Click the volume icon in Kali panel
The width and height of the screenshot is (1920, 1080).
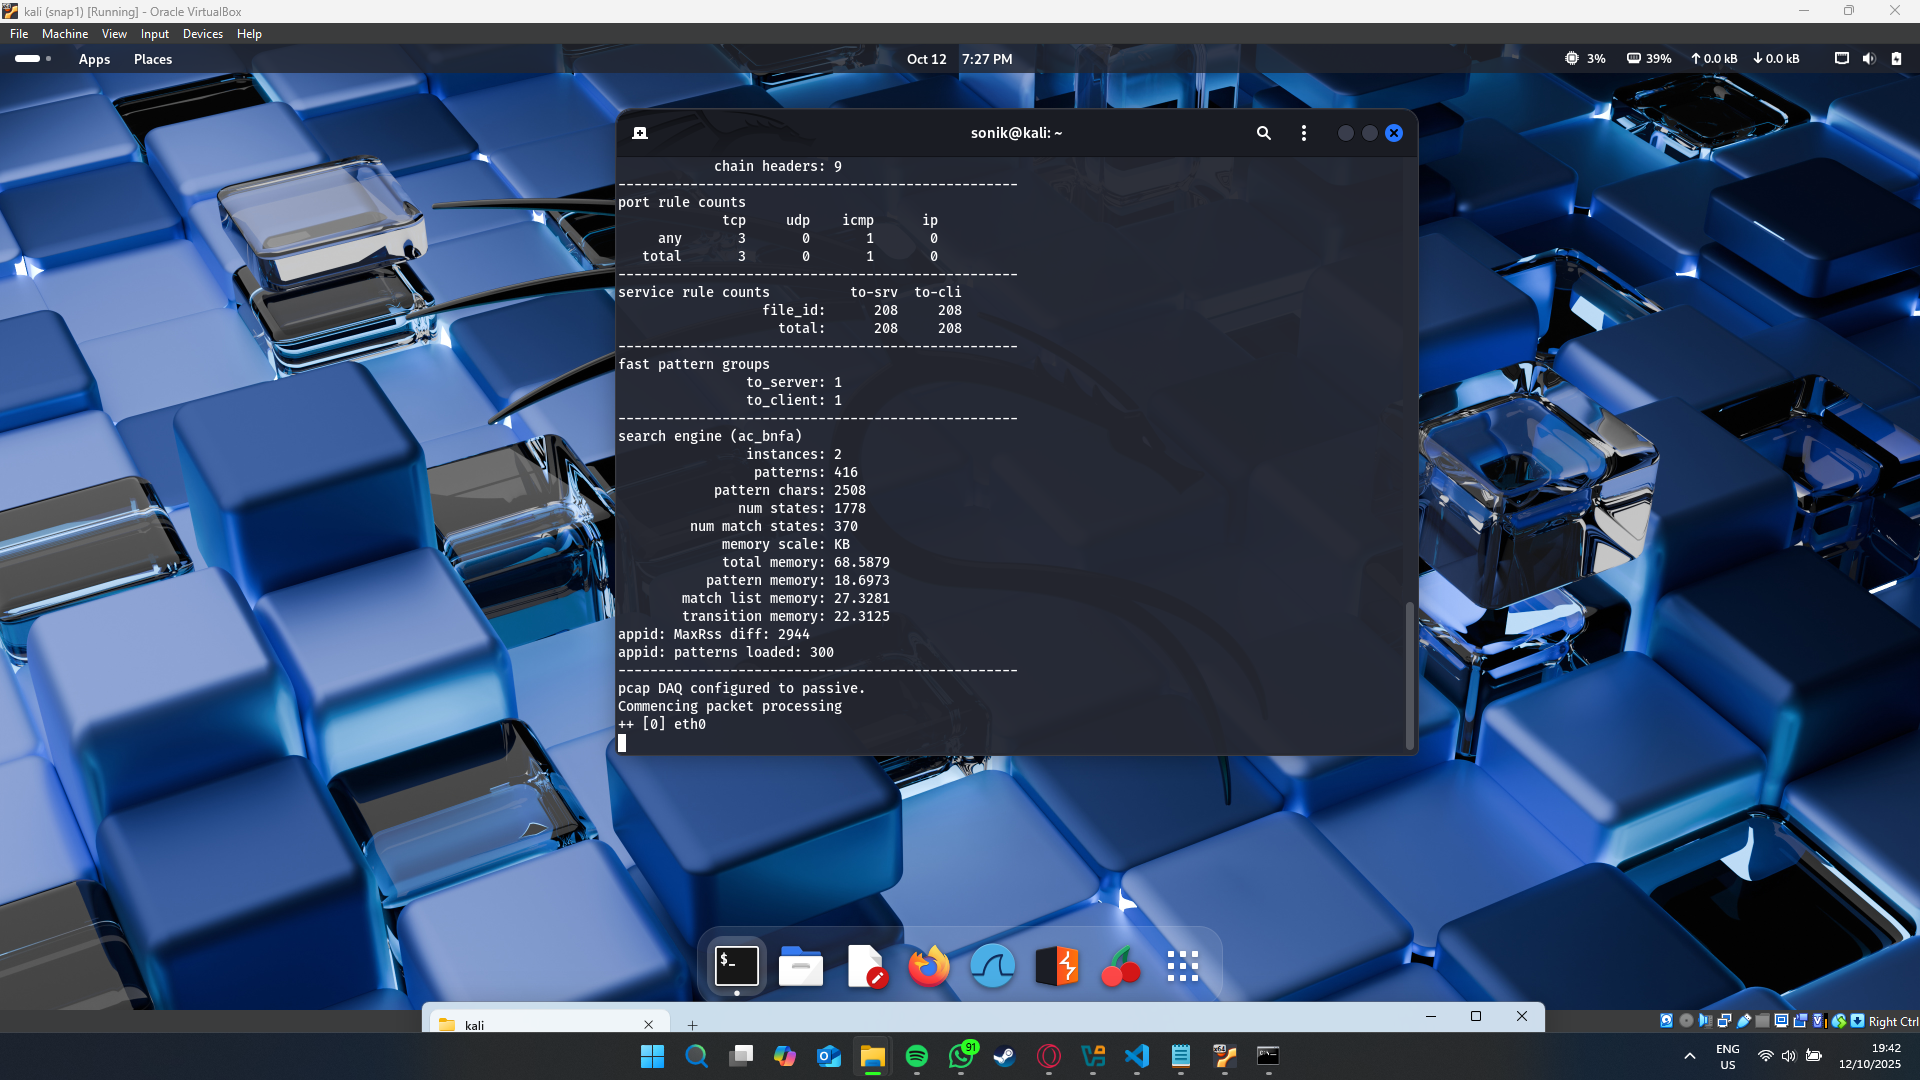pos(1869,59)
